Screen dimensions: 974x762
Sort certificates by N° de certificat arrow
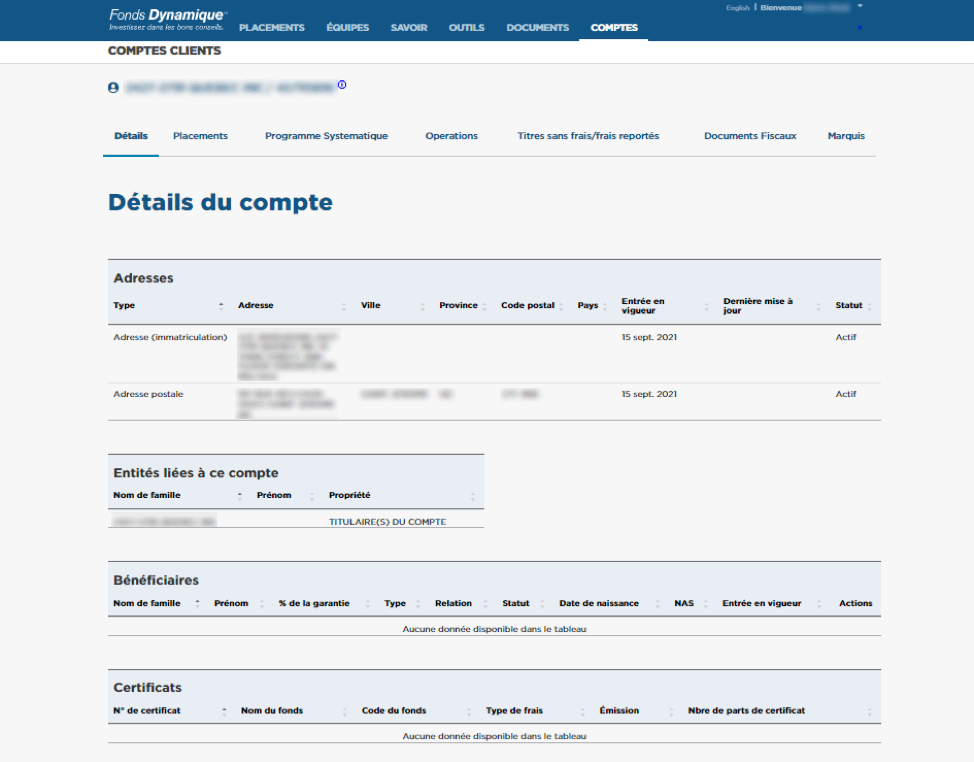[x=221, y=711]
